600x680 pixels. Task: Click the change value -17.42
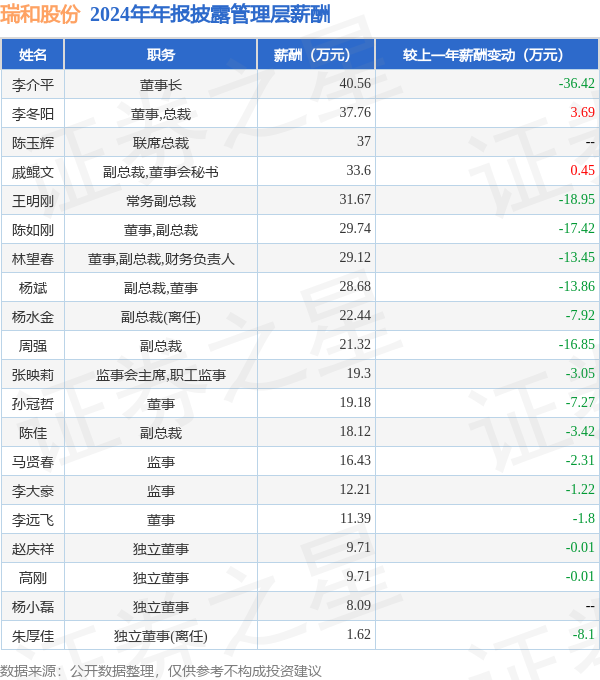click(x=577, y=228)
